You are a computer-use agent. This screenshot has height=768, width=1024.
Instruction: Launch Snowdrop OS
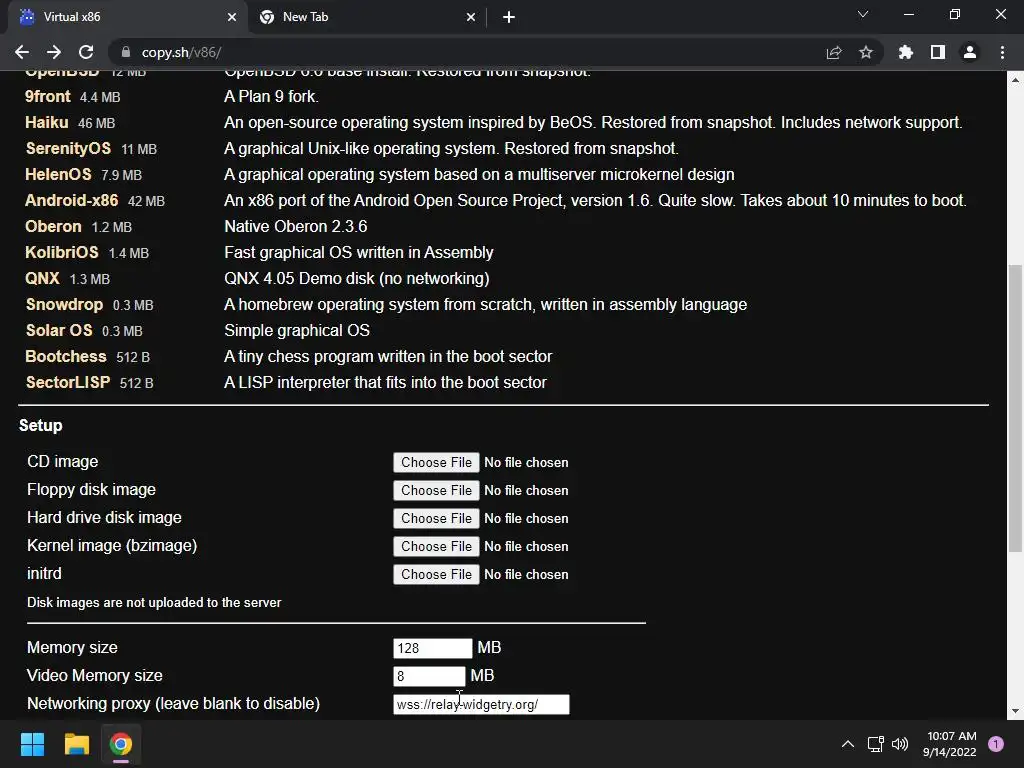pos(65,305)
